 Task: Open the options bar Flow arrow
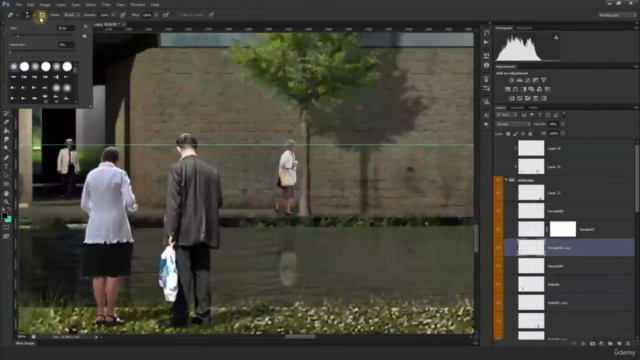[156, 15]
